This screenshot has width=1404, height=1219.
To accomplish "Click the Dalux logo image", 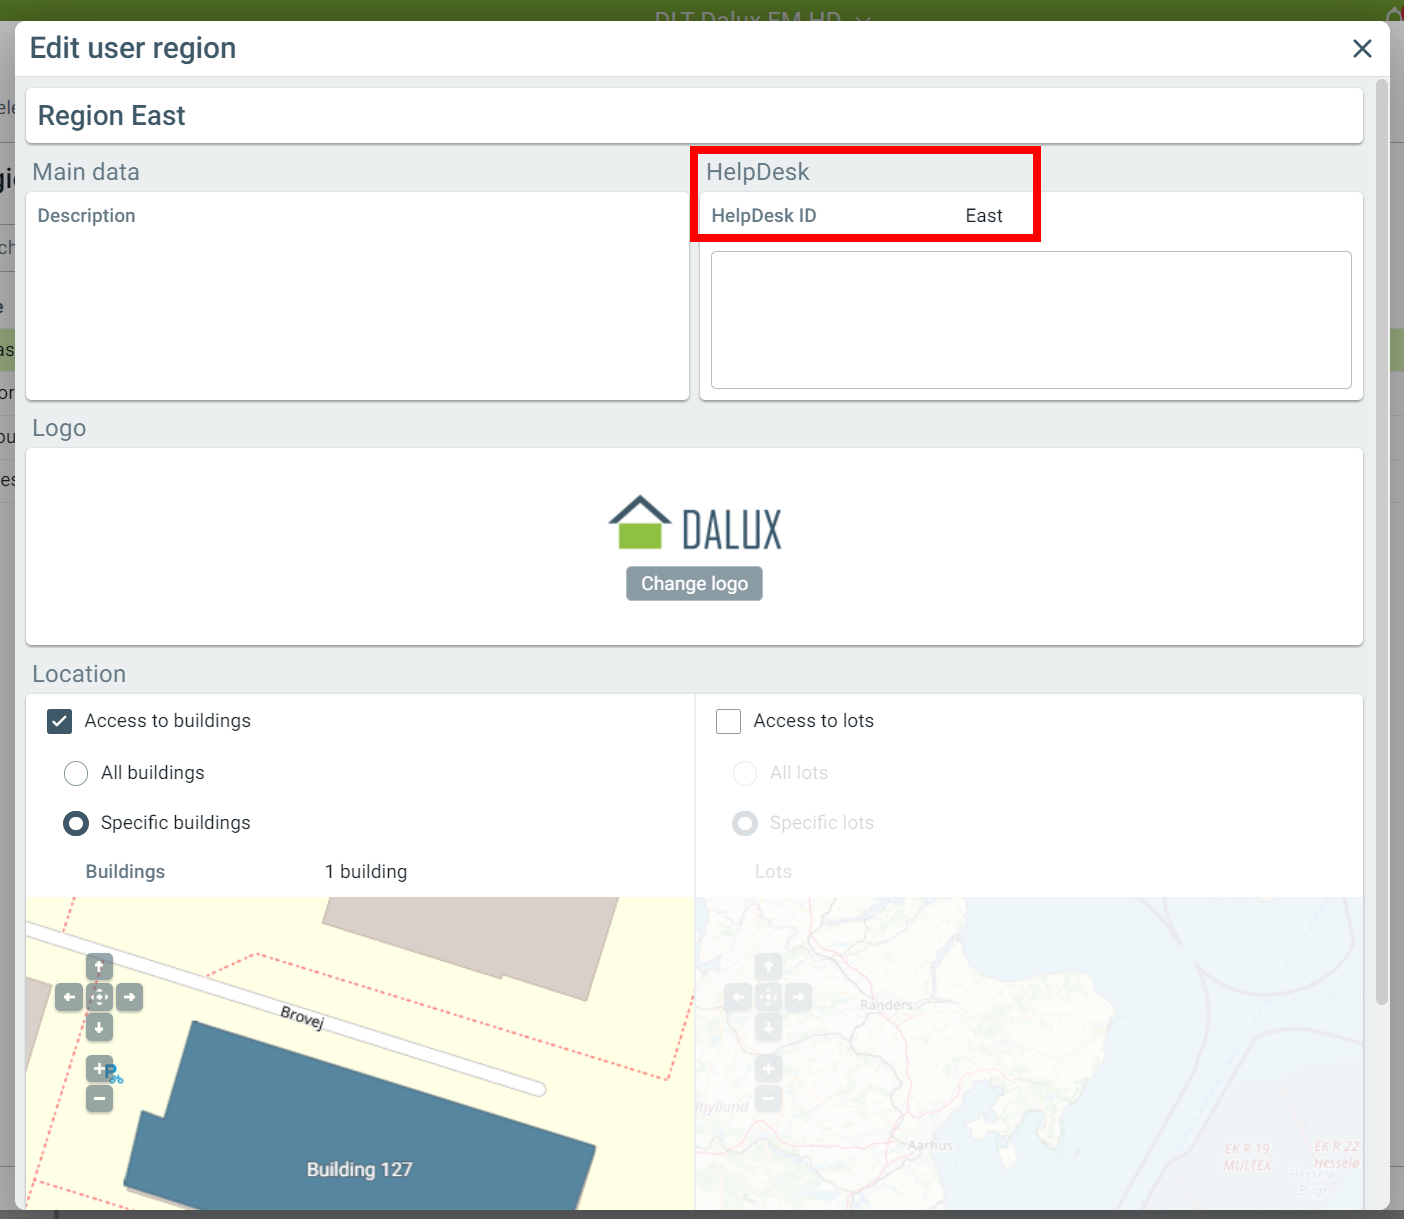I will (694, 521).
